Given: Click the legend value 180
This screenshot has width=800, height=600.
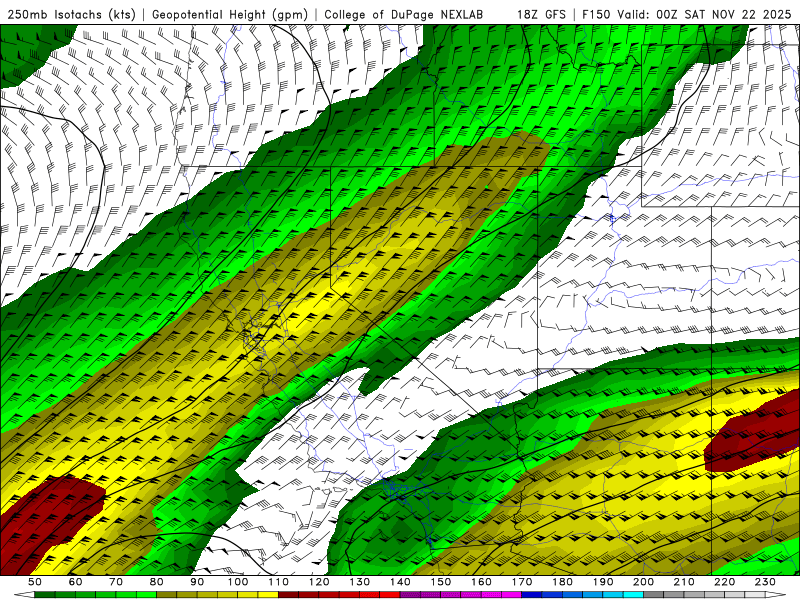Looking at the screenshot, I should point(562,582).
